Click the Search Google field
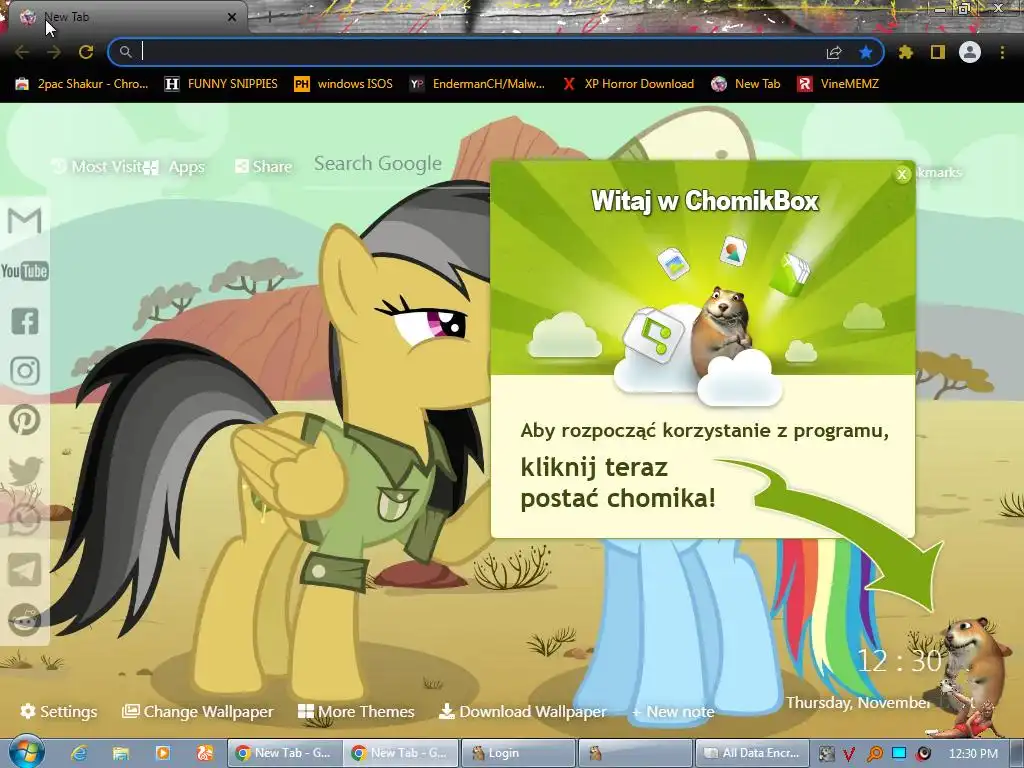 click(377, 163)
